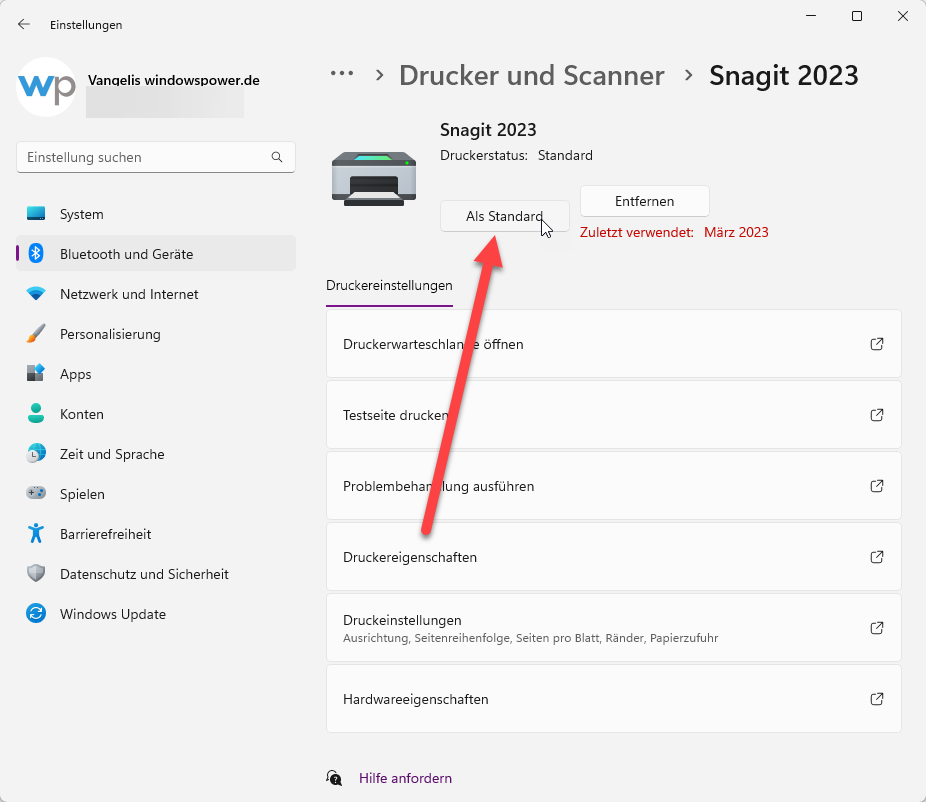This screenshot has height=802, width=926.
Task: Click the paintbrush icon for Personalisierung
Action: [x=36, y=334]
